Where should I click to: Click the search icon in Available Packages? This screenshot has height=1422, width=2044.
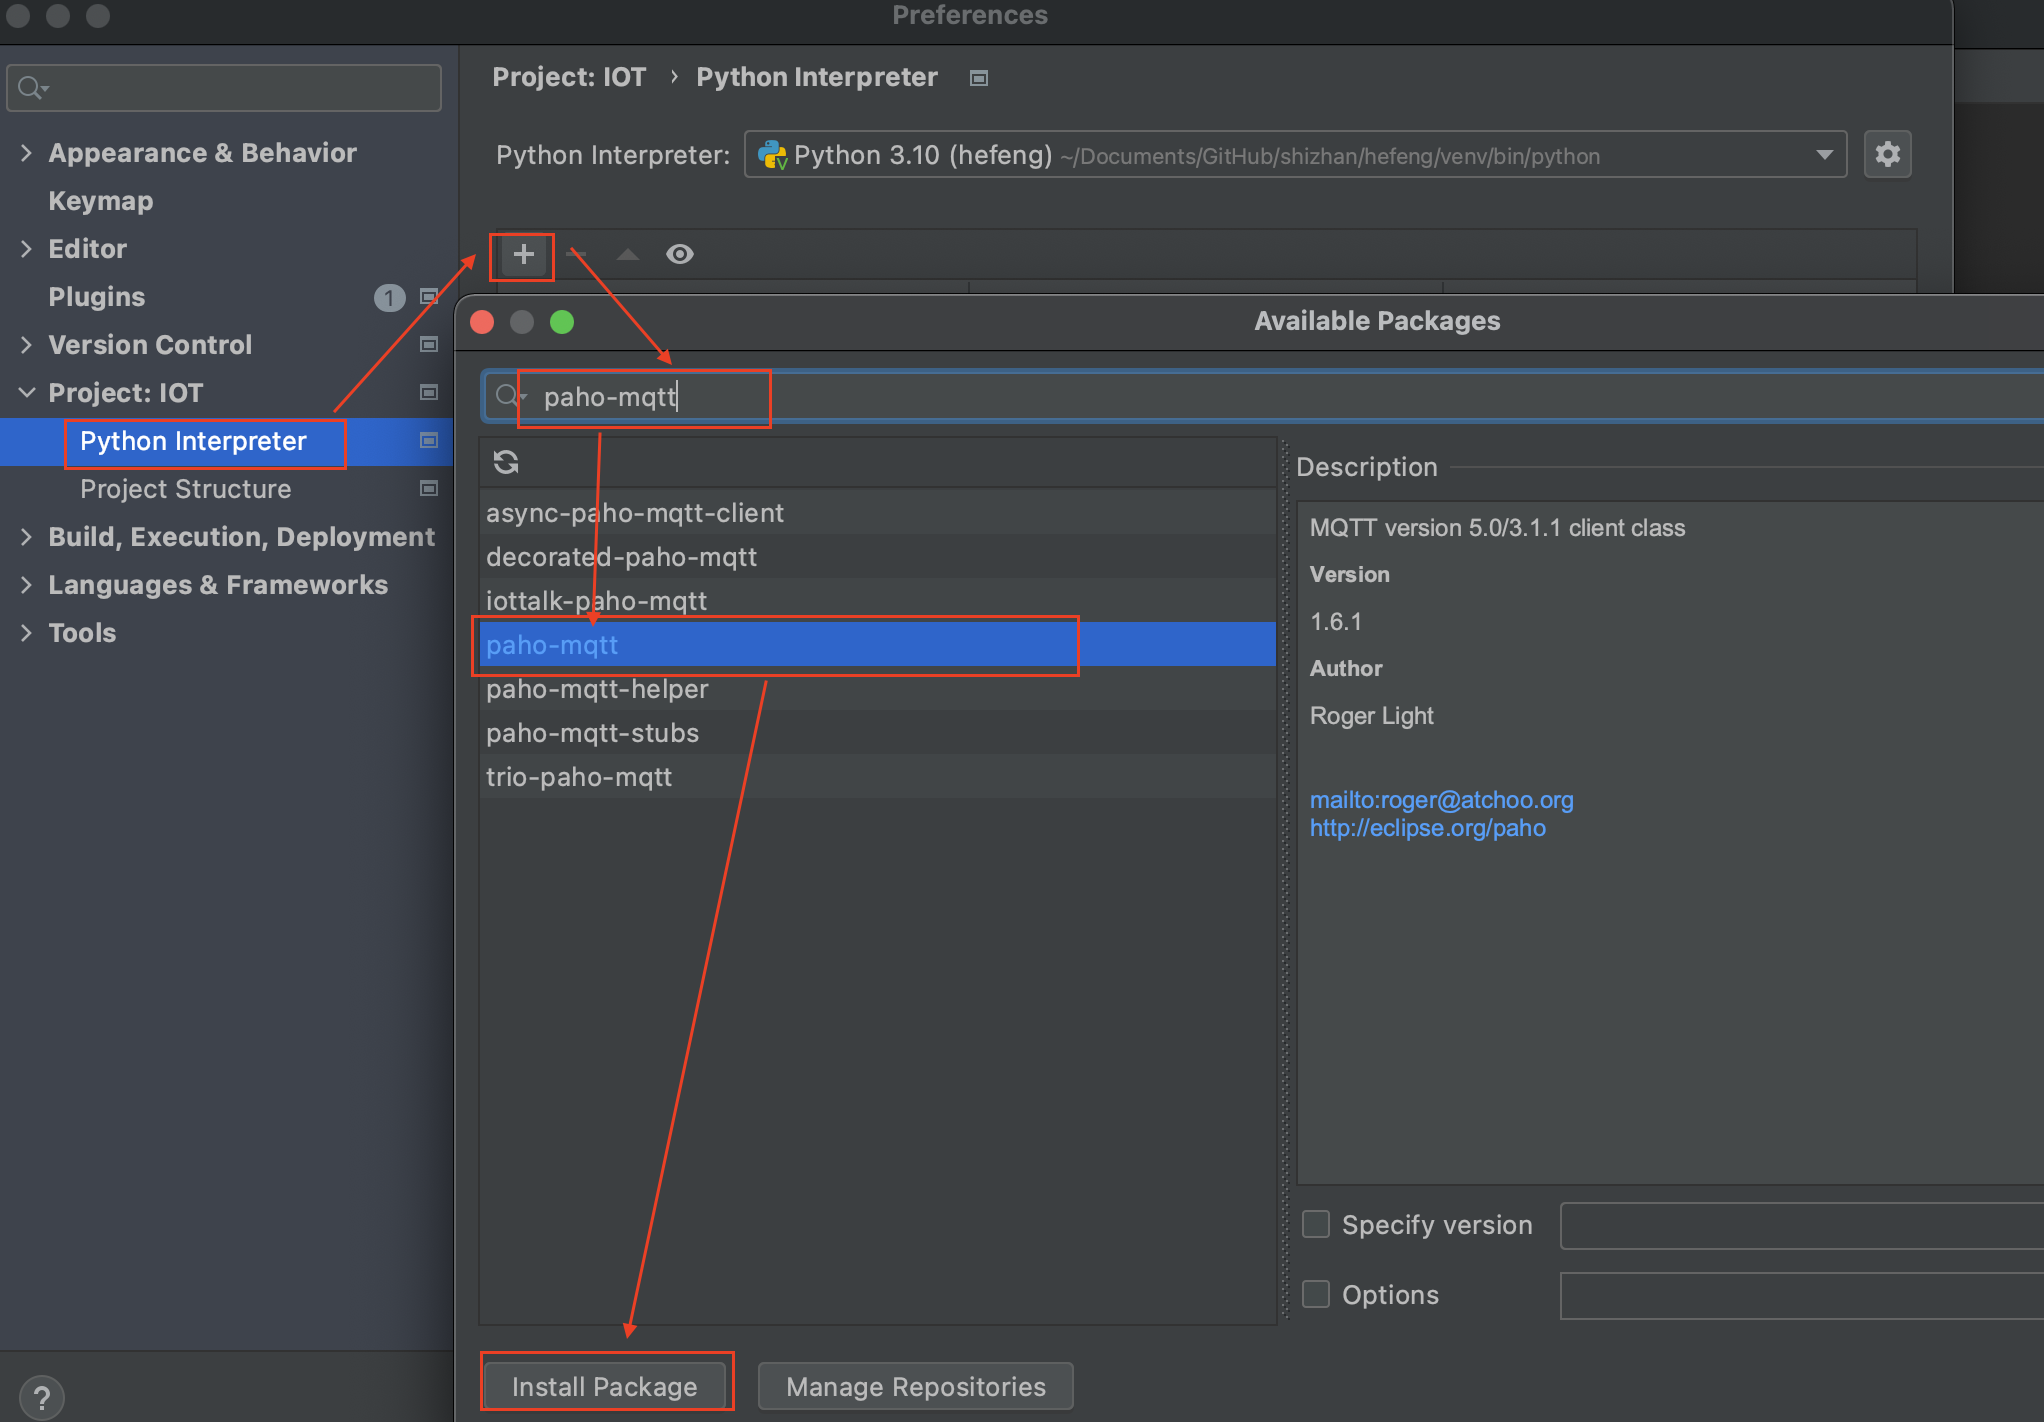(x=507, y=396)
